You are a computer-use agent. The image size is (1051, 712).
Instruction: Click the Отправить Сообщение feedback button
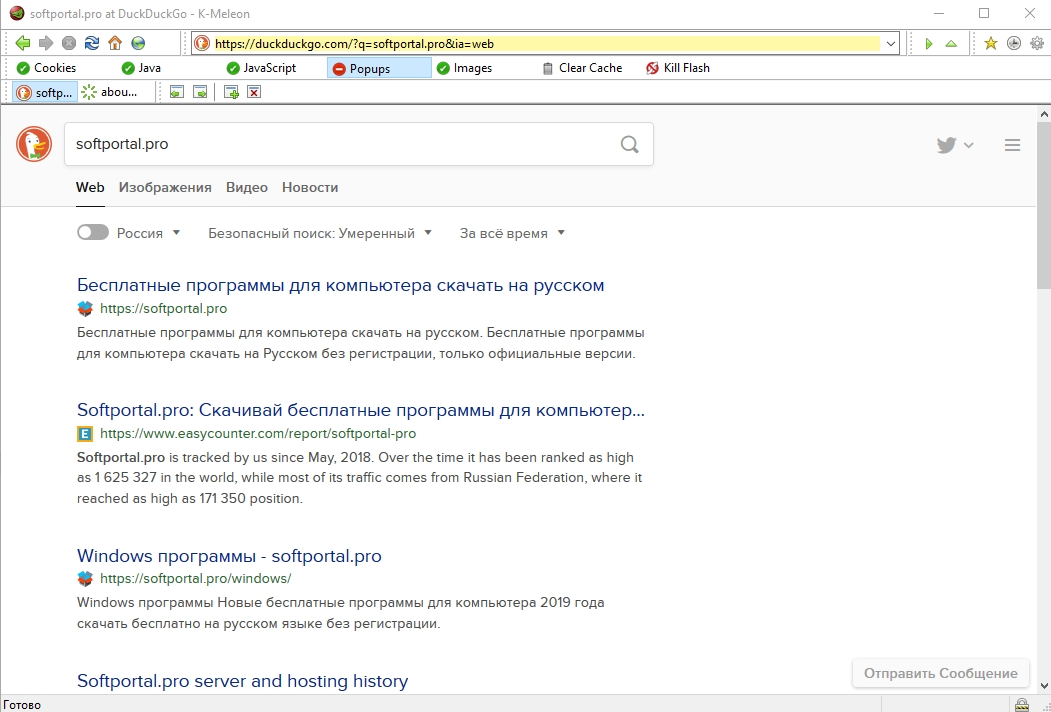[x=940, y=673]
